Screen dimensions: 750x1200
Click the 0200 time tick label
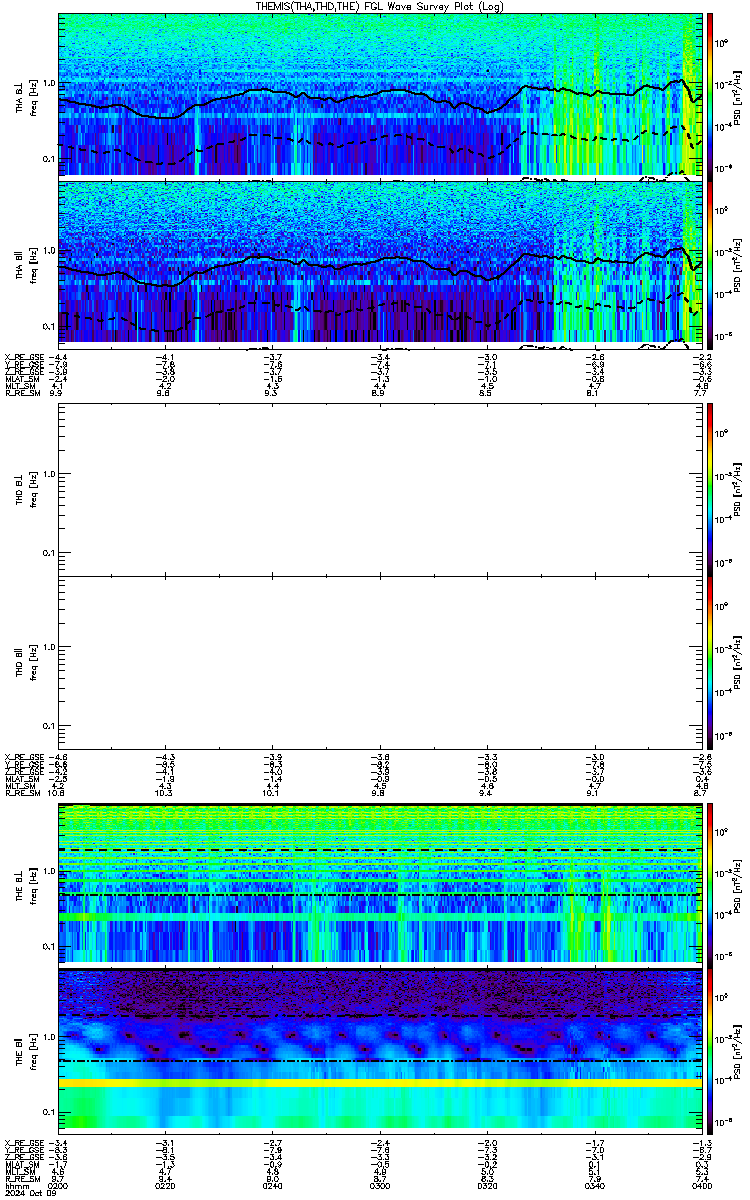point(59,1185)
